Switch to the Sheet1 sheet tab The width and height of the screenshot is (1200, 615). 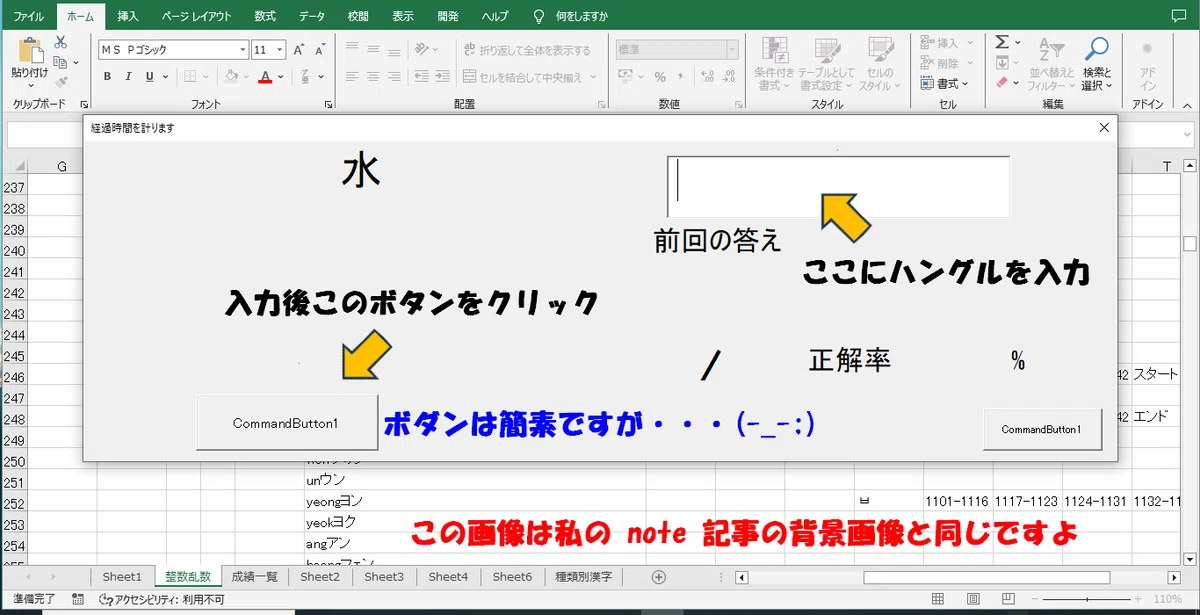[122, 576]
